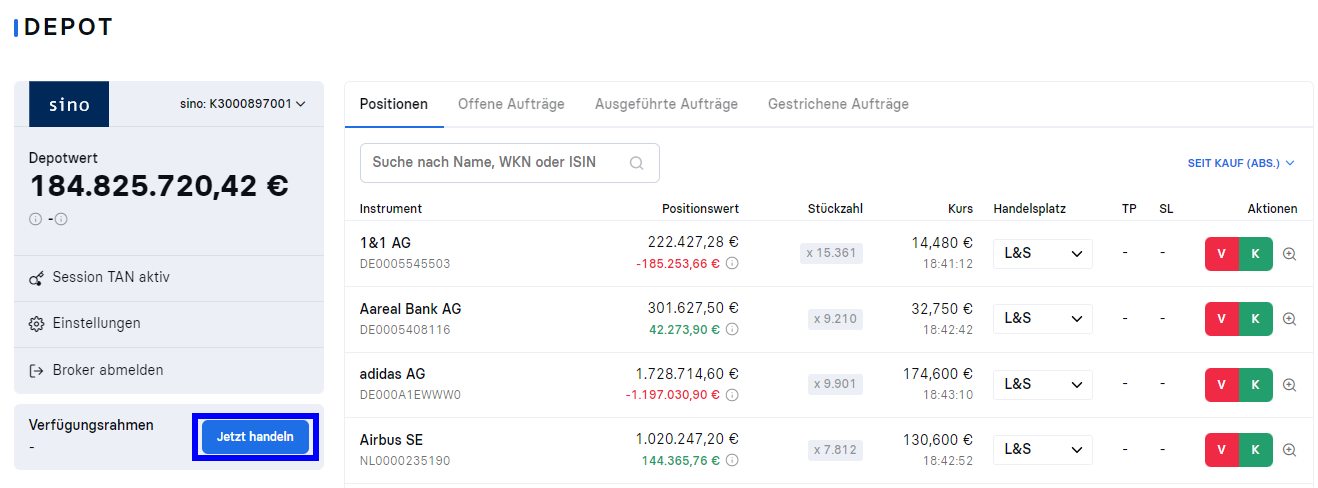This screenshot has height=488, width=1318.
Task: Open Handelsplatz dropdown for 1&1 AG
Action: 1043,254
